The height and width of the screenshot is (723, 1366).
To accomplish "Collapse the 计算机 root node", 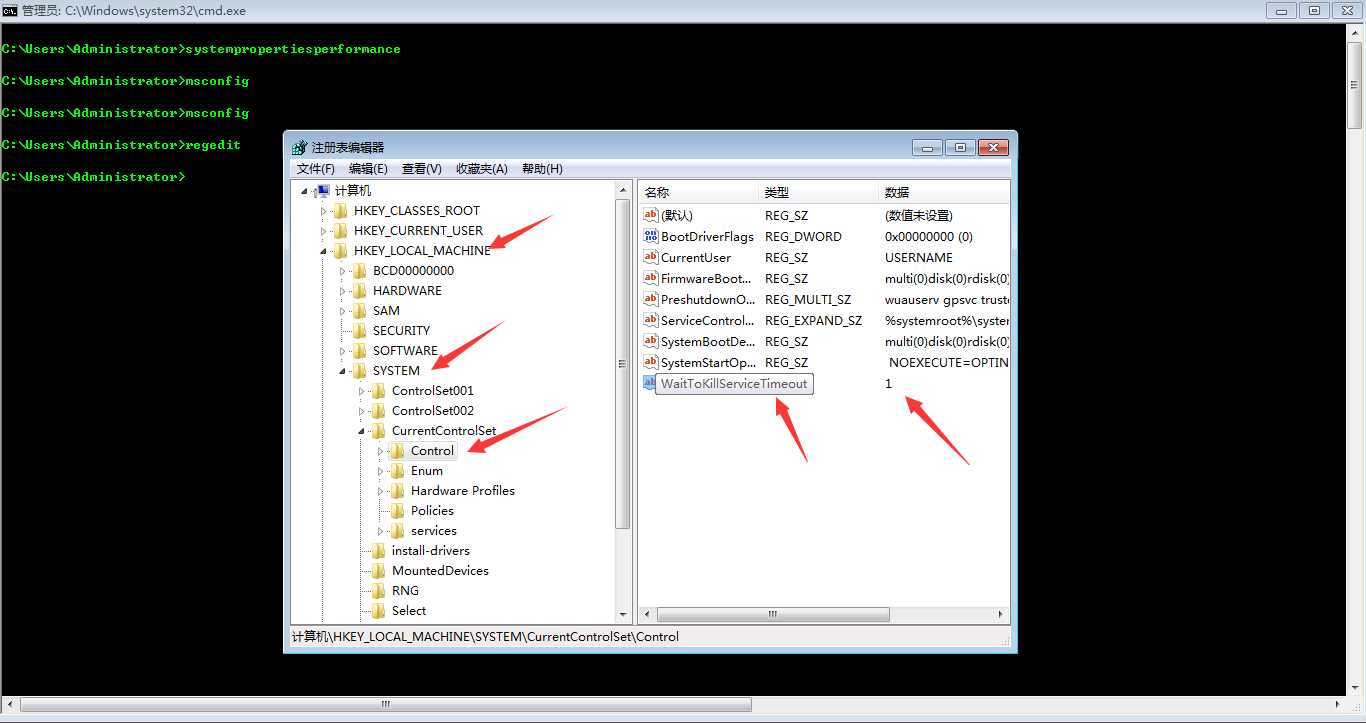I will pyautogui.click(x=304, y=190).
